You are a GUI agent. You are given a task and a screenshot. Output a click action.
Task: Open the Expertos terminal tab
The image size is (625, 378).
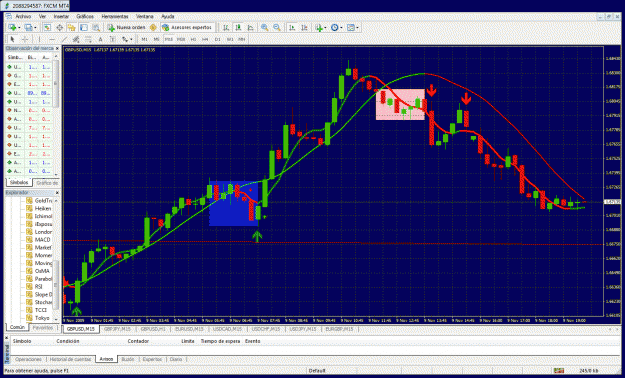[152, 359]
